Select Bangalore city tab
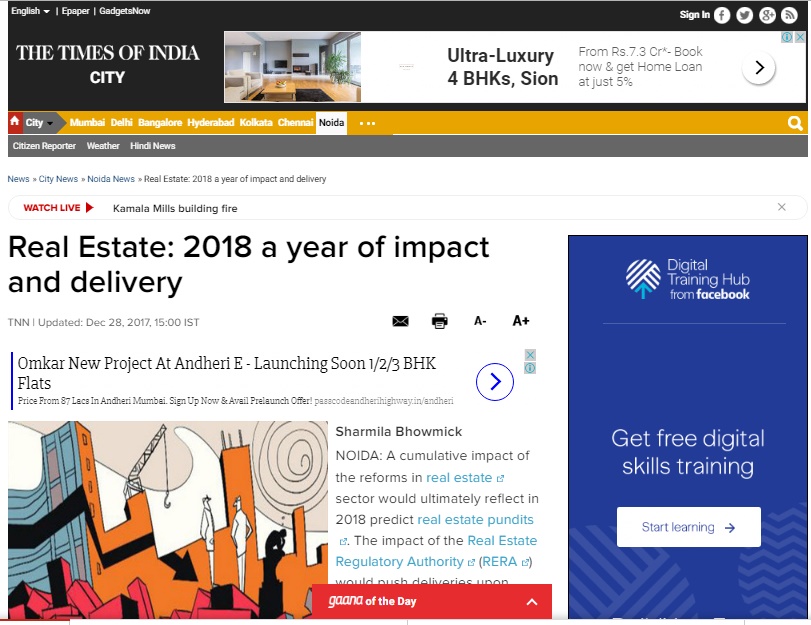The width and height of the screenshot is (811, 625). click(160, 123)
